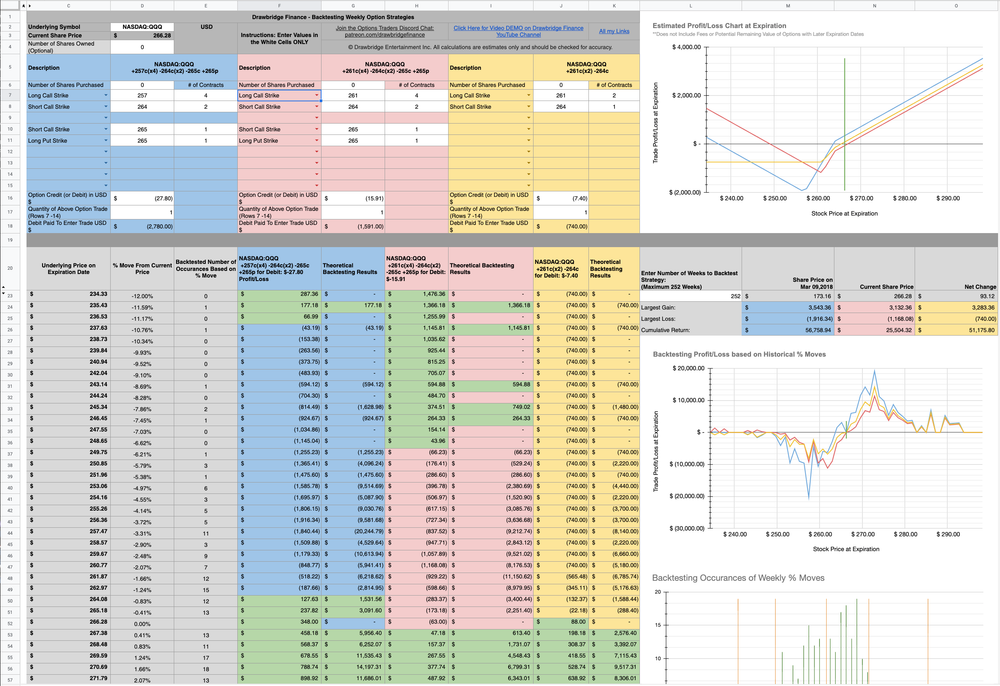
Task: Select the Backtesting Profit/Loss Historical % Moves chart
Action: pos(818,451)
